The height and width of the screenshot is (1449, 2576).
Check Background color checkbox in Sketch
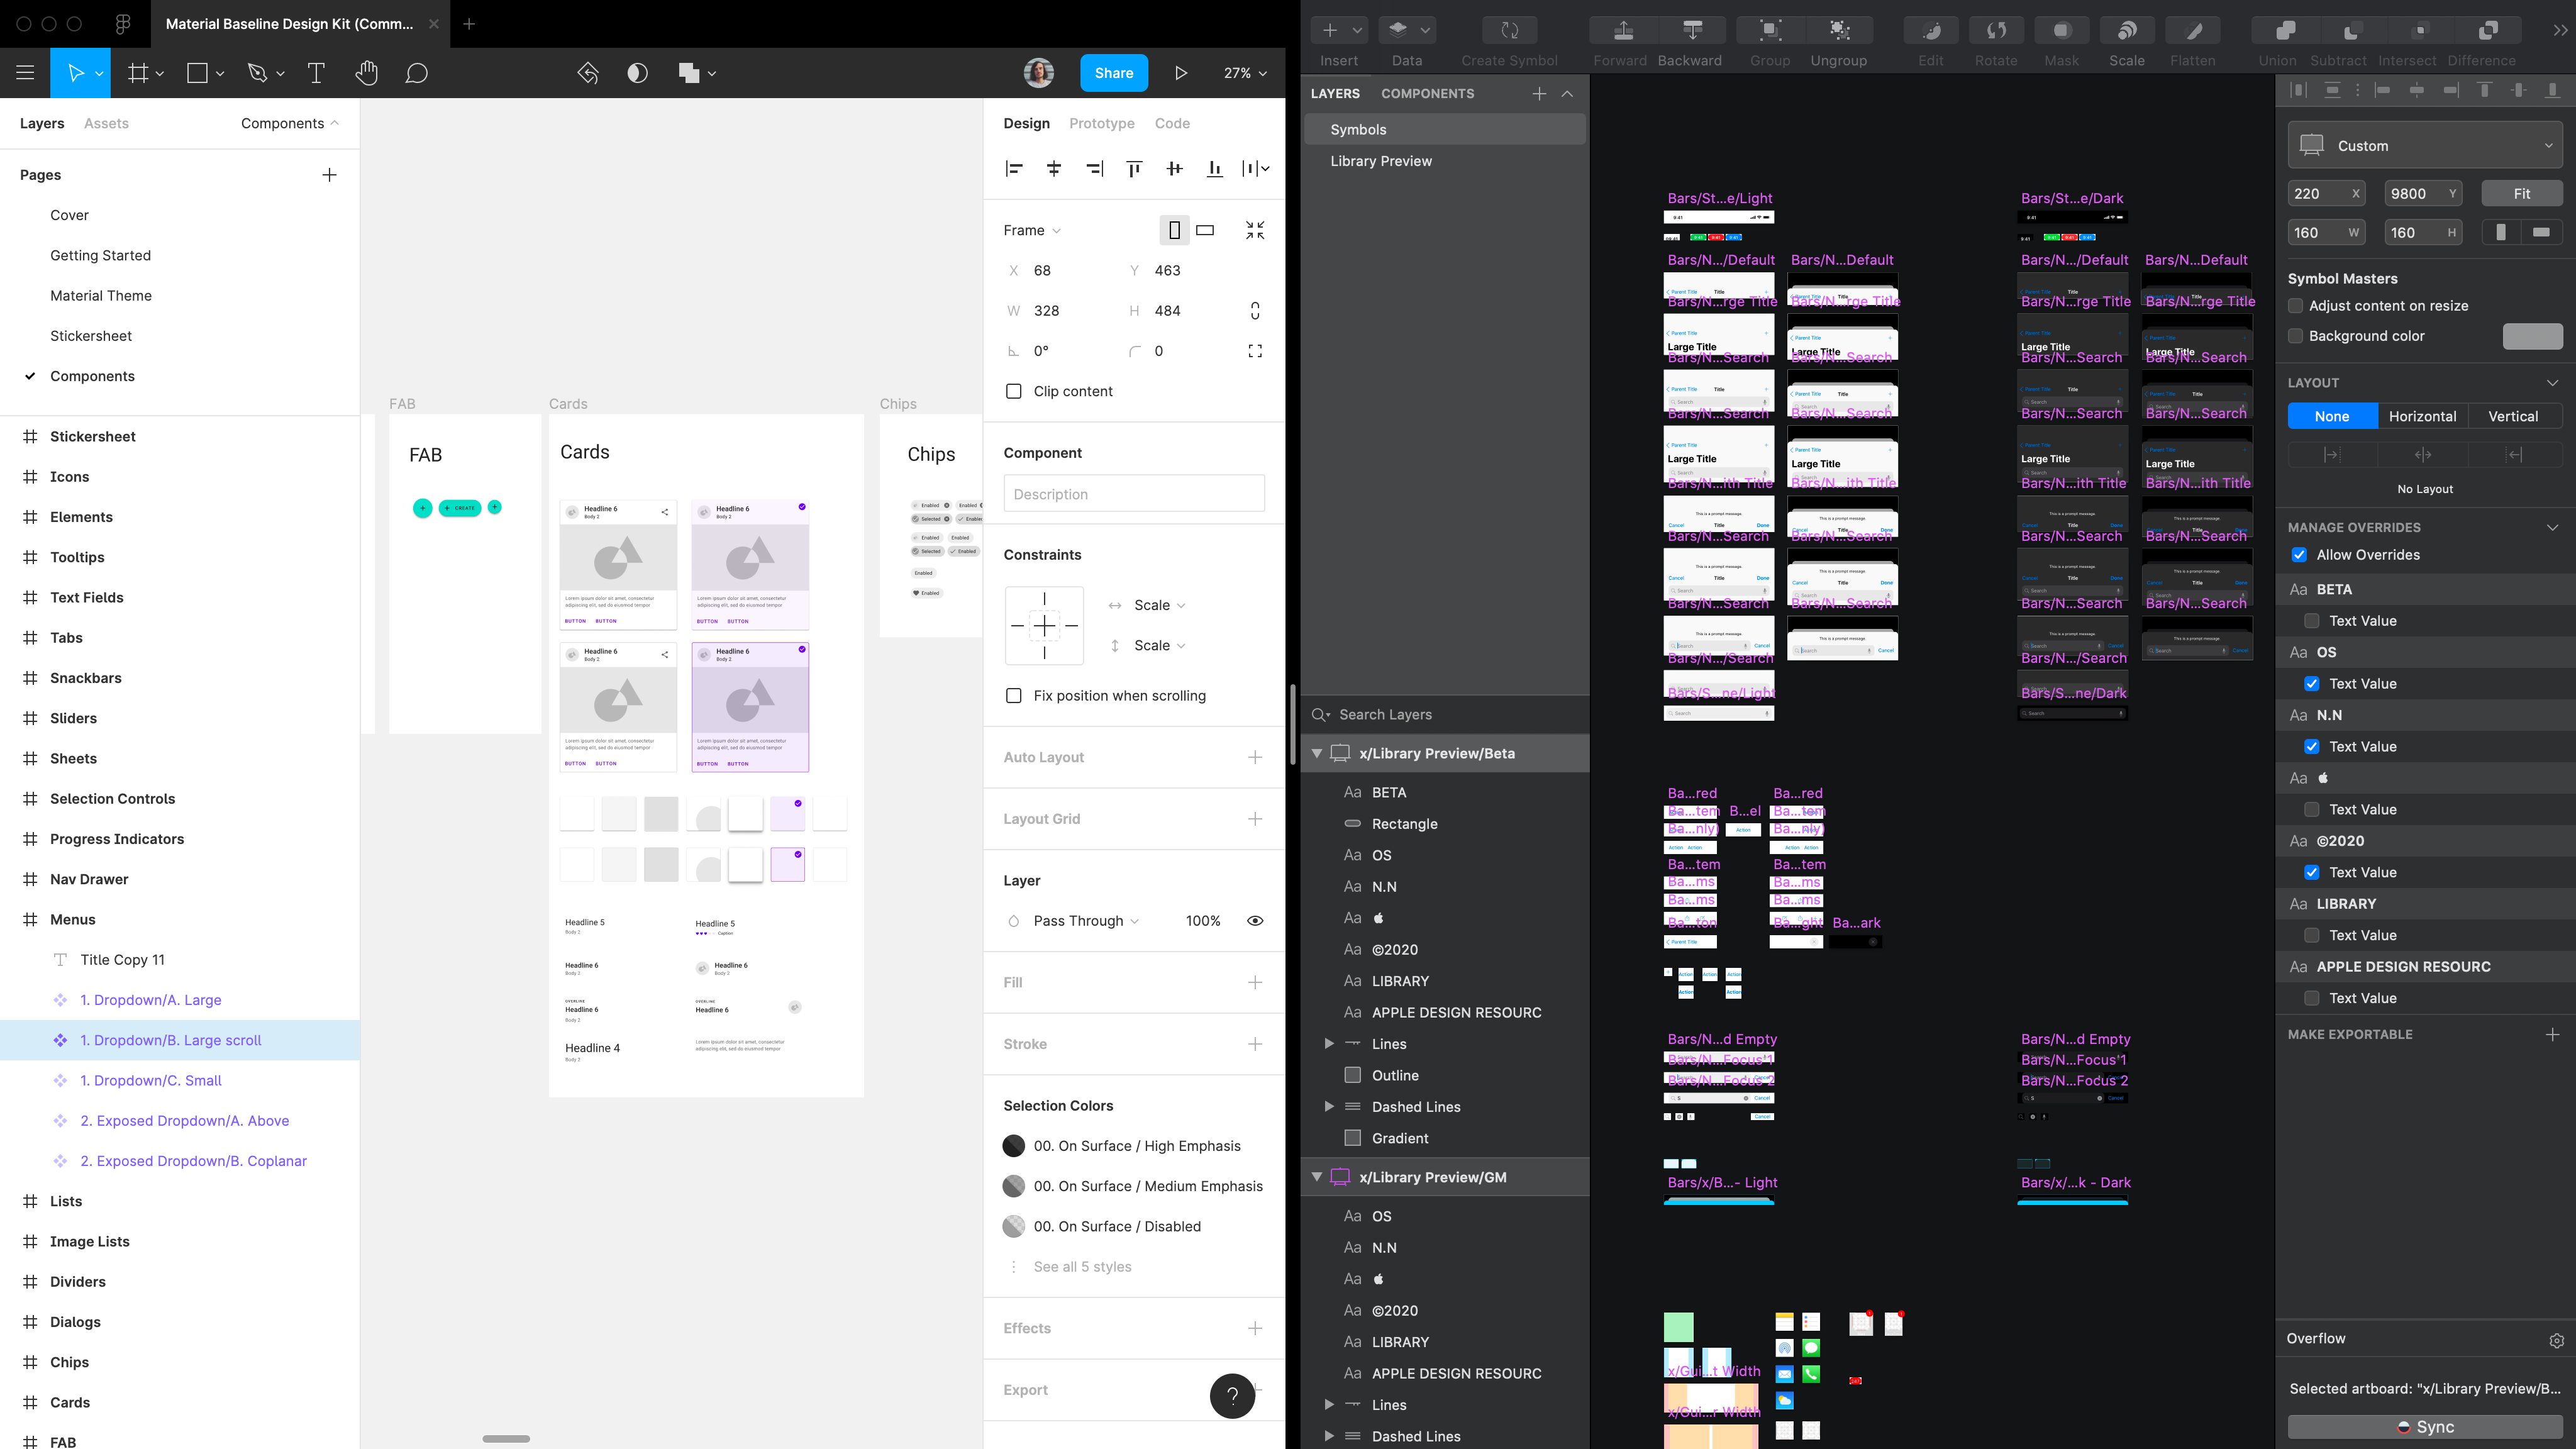click(x=2296, y=336)
